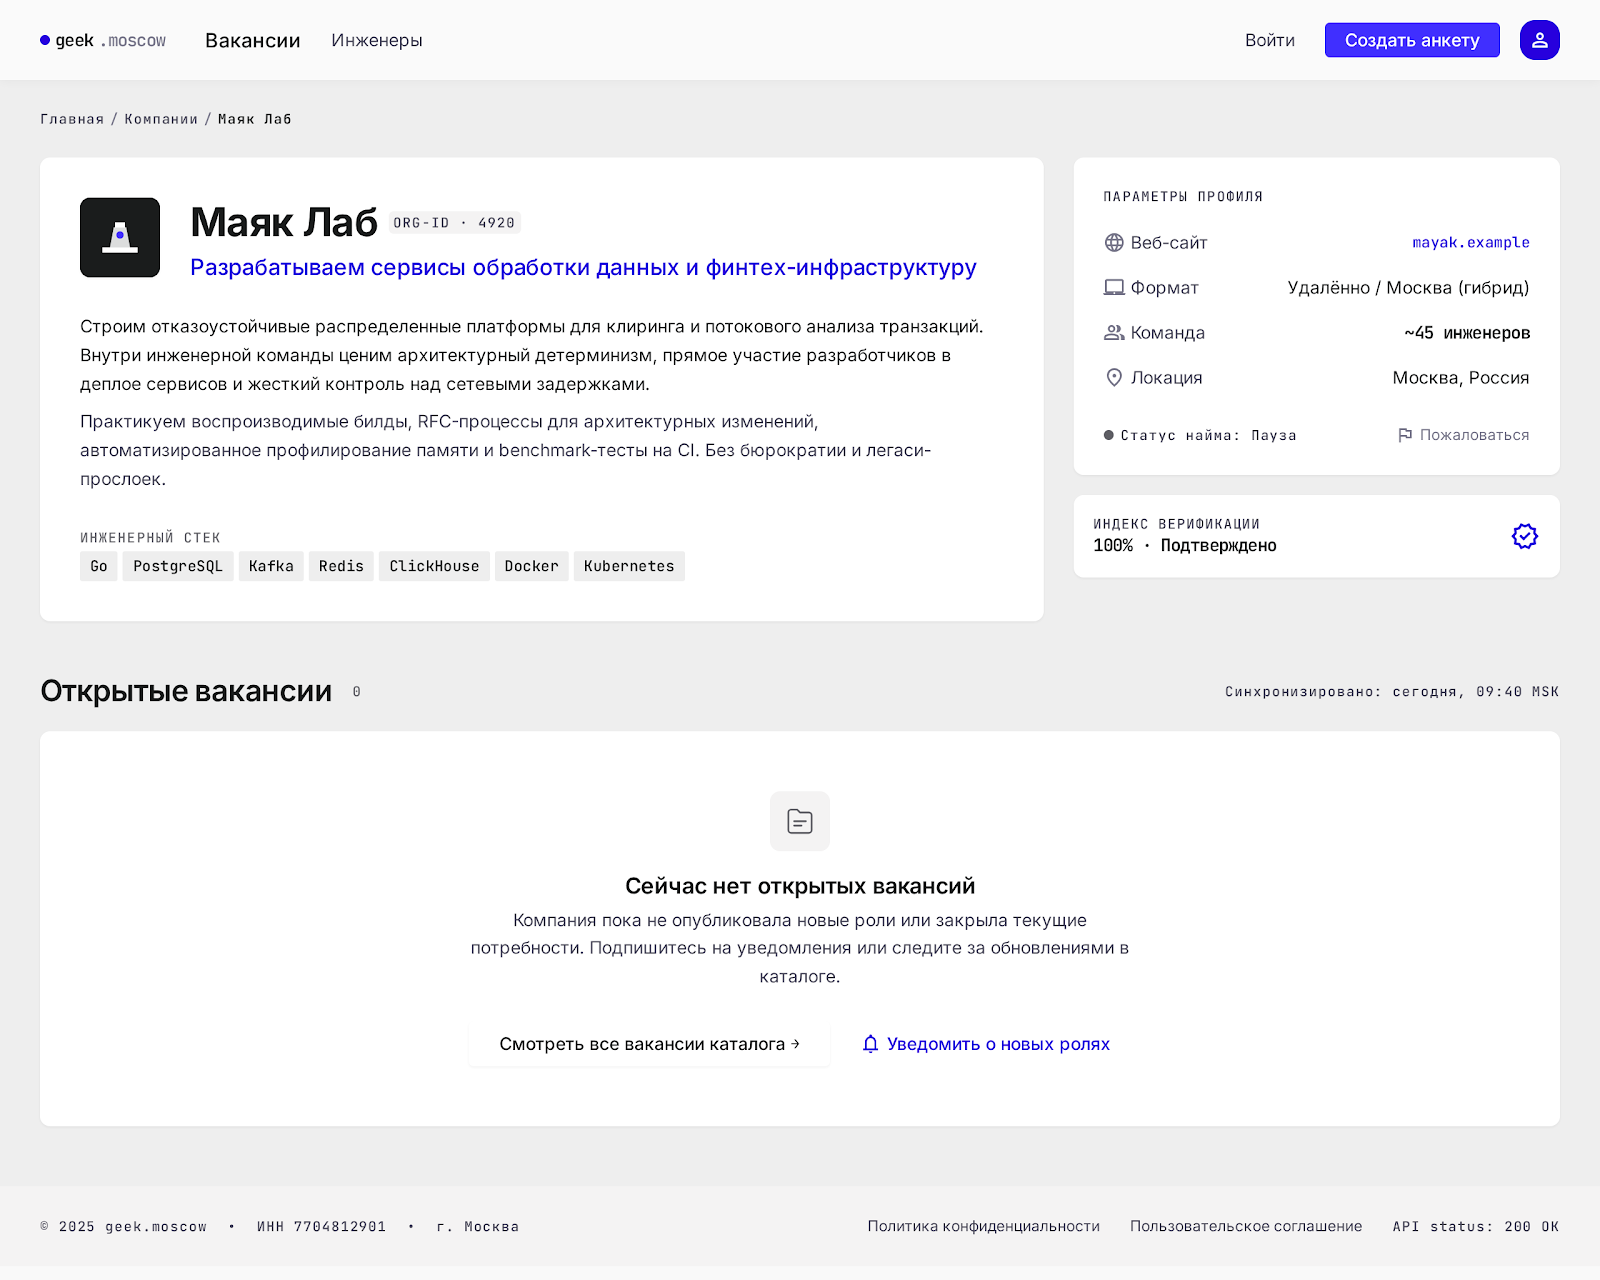Image resolution: width=1600 pixels, height=1280 pixels.
Task: Click the people icon next to Команда
Action: tap(1114, 333)
